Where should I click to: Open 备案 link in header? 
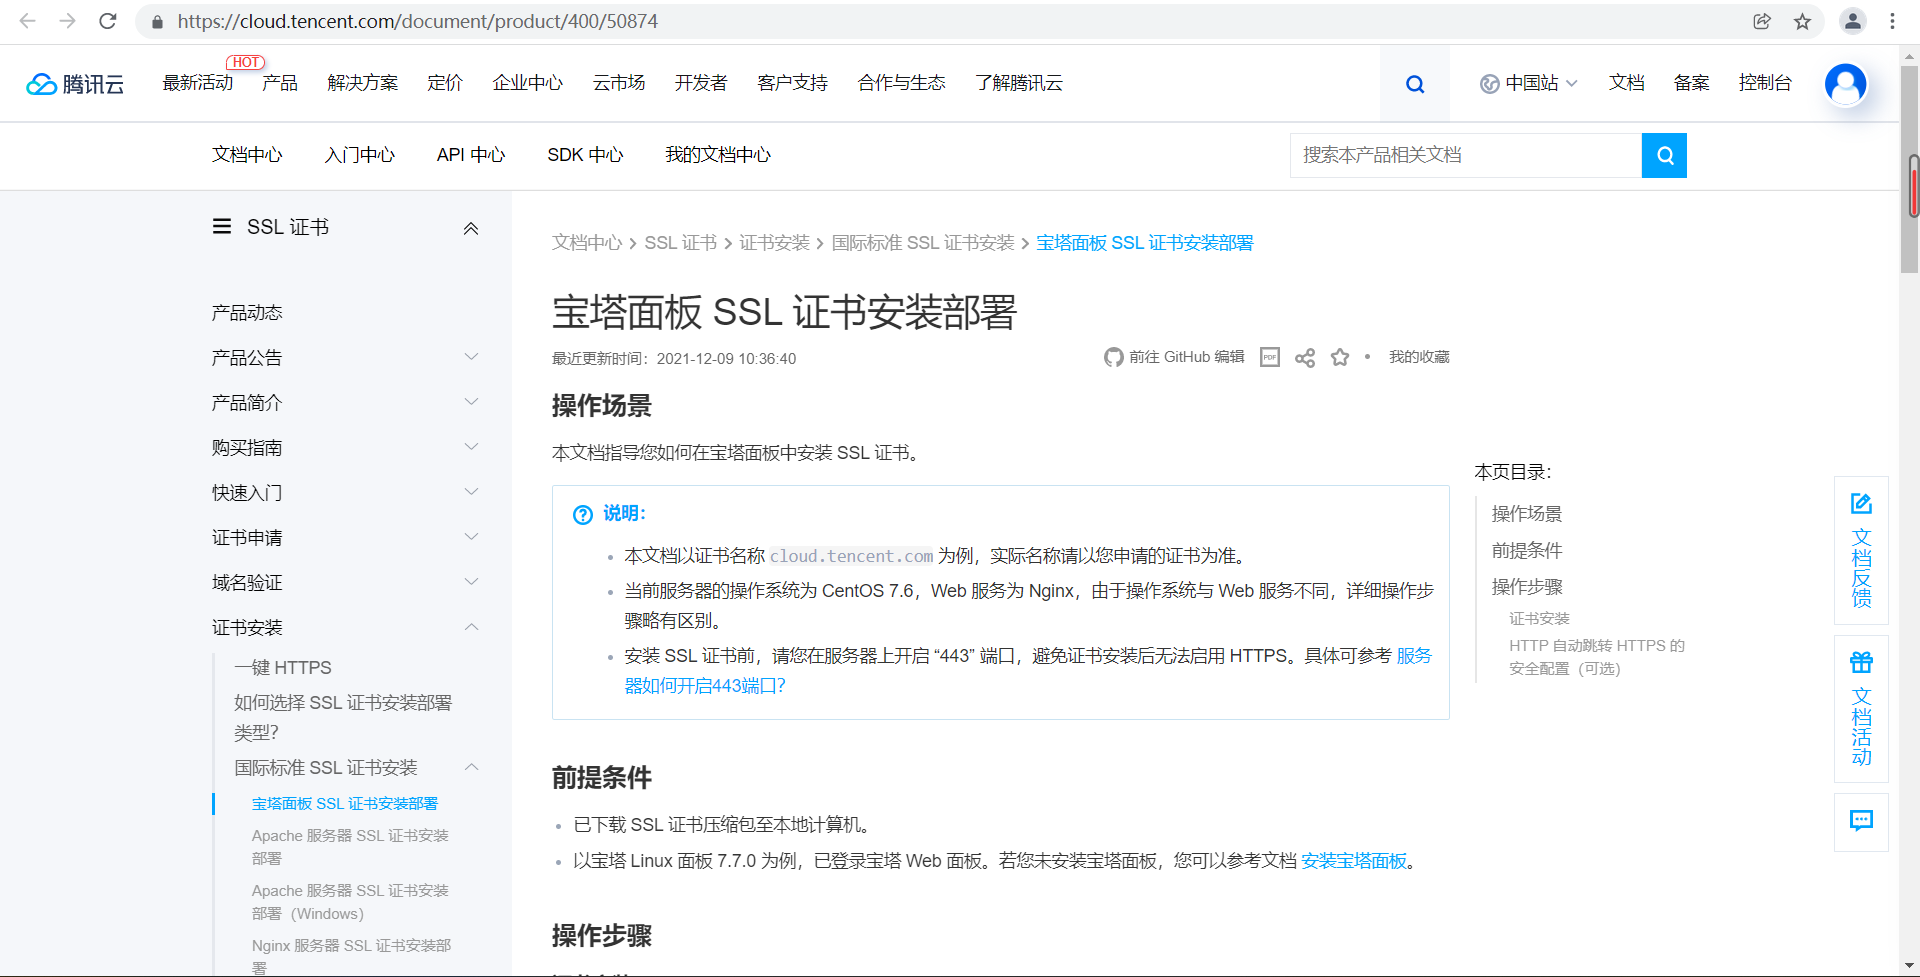[1692, 83]
